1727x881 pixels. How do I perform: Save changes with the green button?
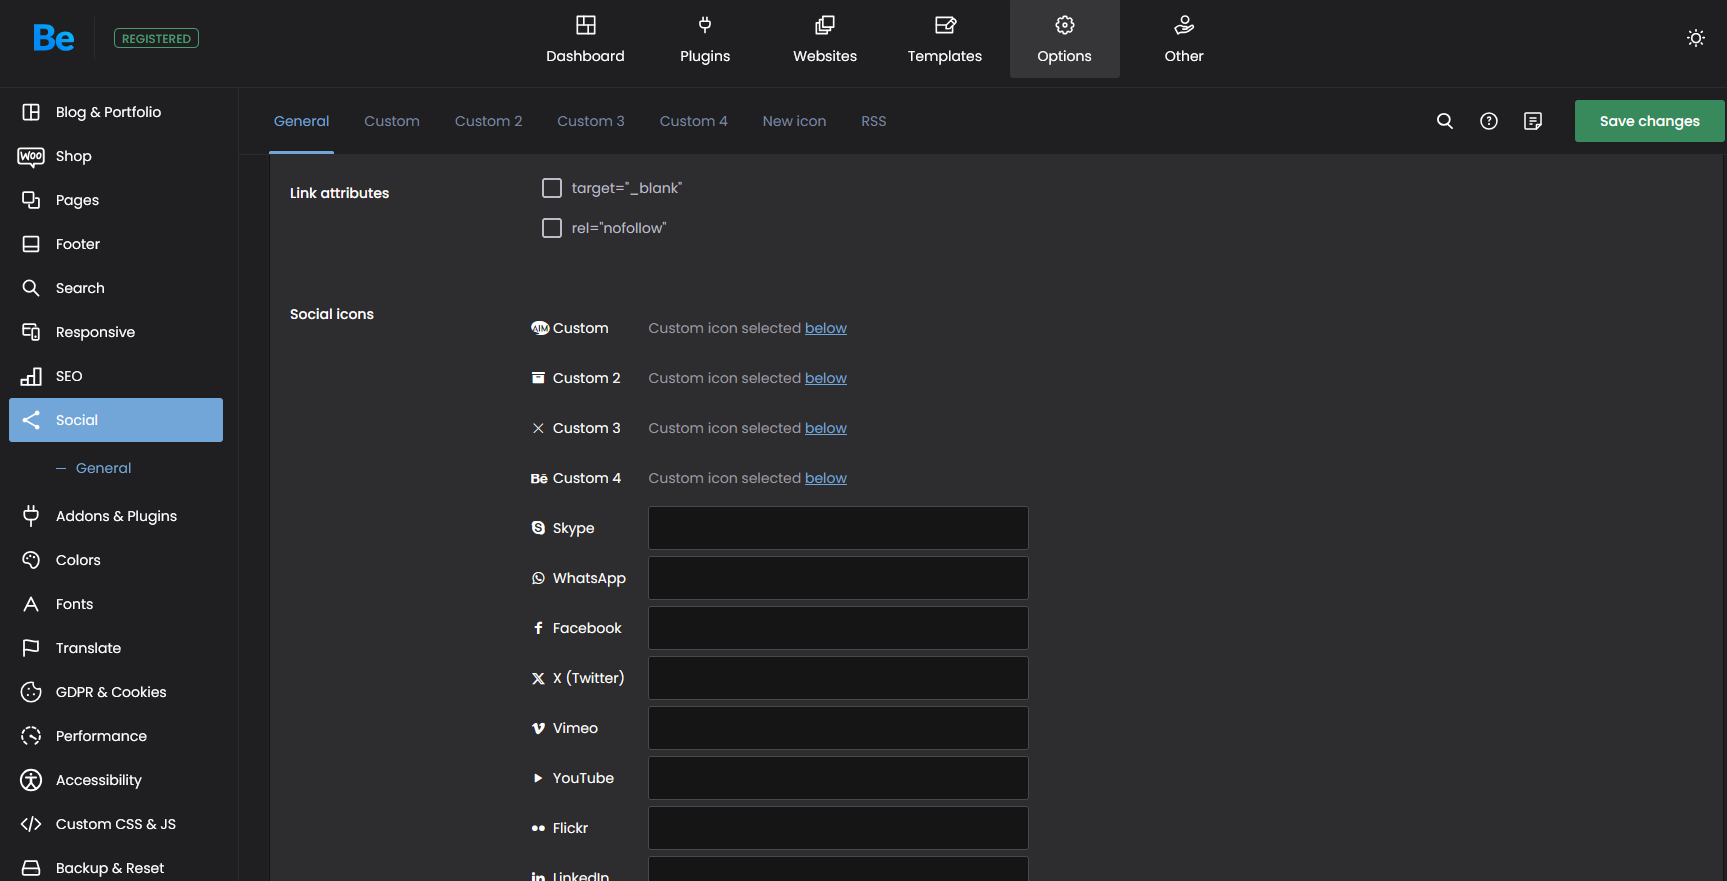pos(1650,121)
